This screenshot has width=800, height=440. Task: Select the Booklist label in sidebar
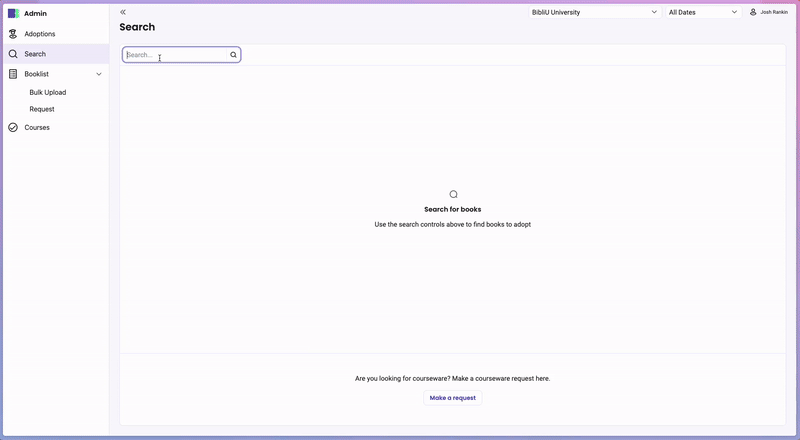coord(37,74)
